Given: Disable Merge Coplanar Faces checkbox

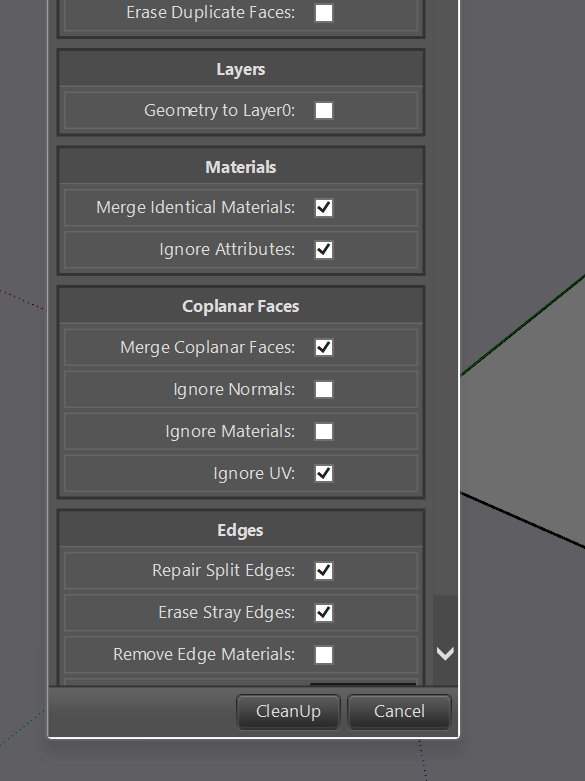Looking at the screenshot, I should point(324,347).
